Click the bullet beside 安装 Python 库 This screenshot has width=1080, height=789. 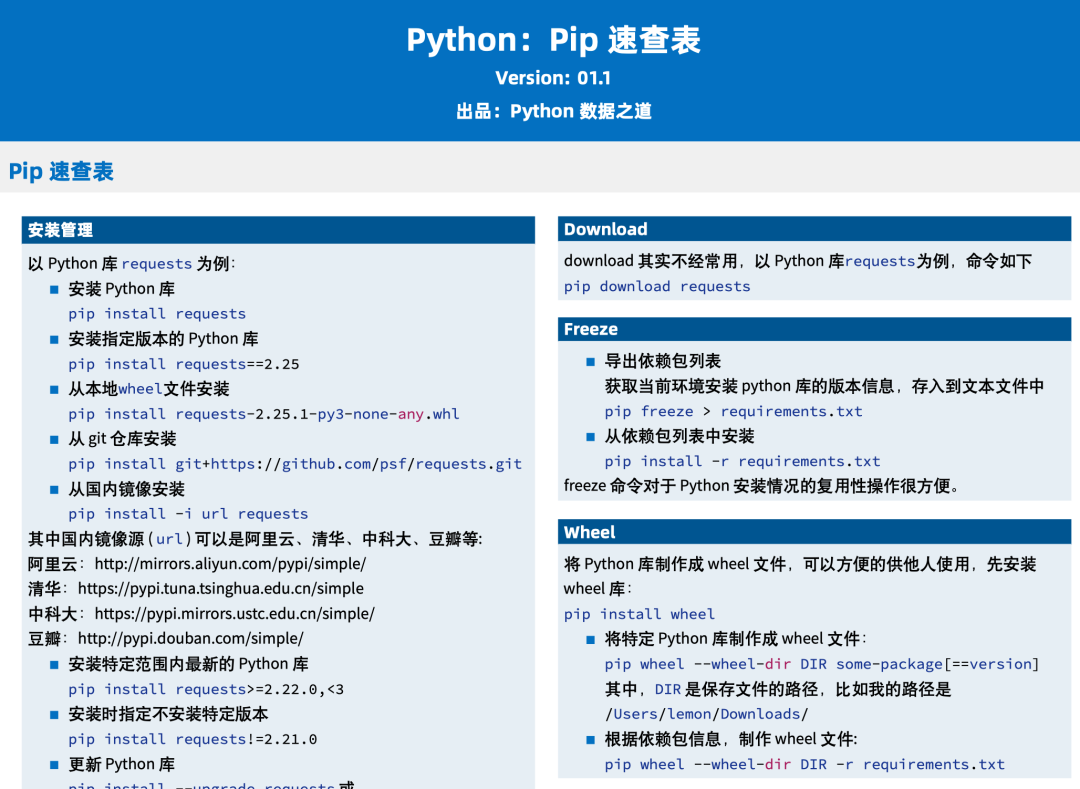point(53,289)
